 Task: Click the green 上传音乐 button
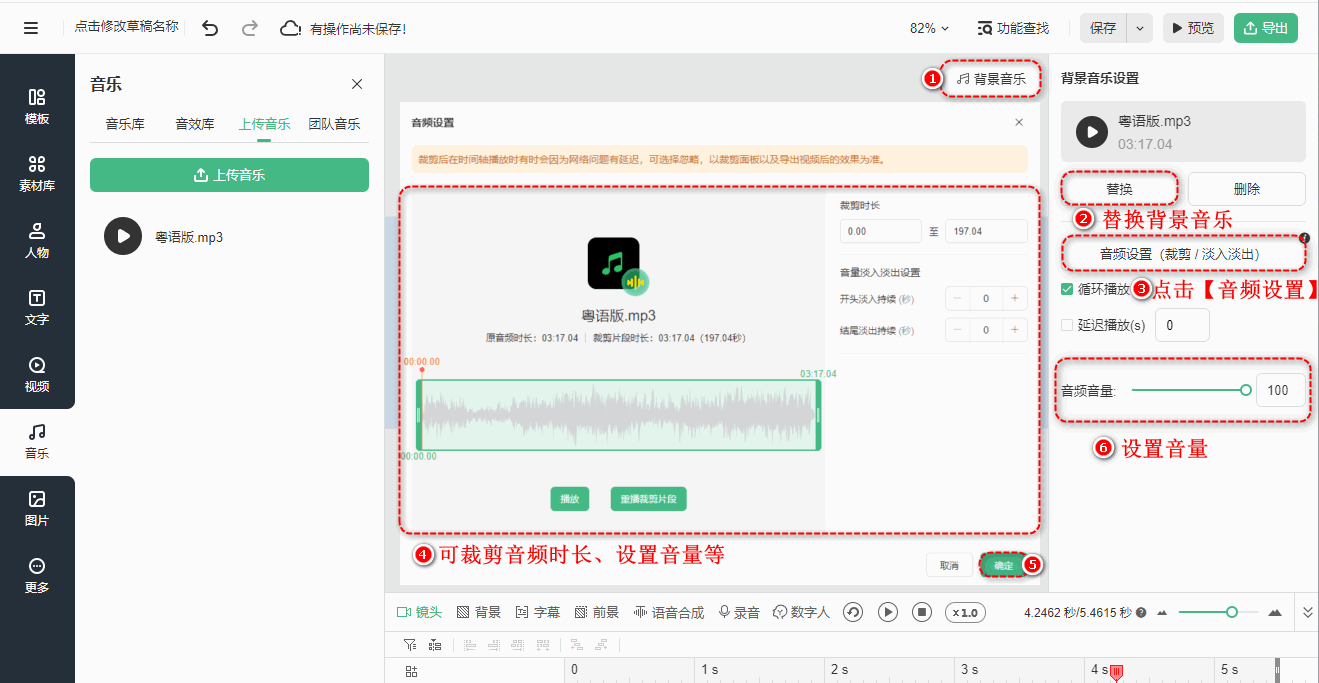click(229, 175)
